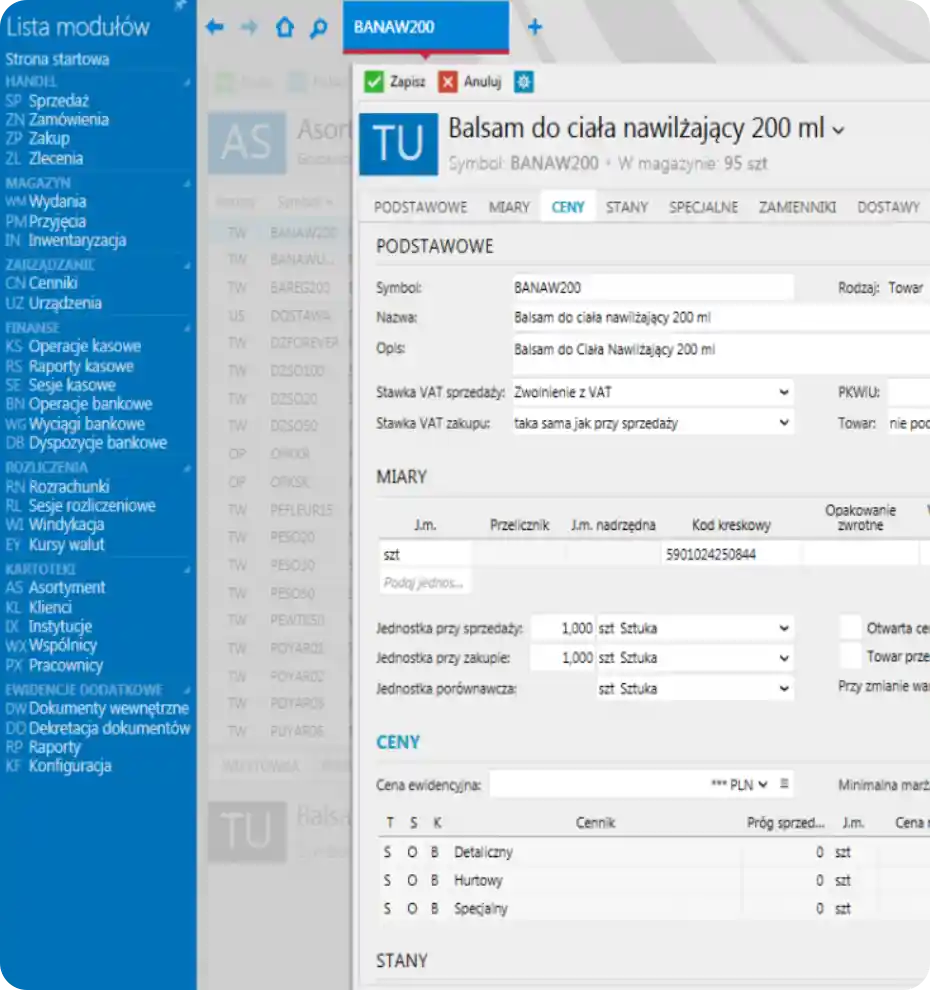Open search with magnifier icon
Image resolution: width=930 pixels, height=990 pixels.
click(319, 27)
